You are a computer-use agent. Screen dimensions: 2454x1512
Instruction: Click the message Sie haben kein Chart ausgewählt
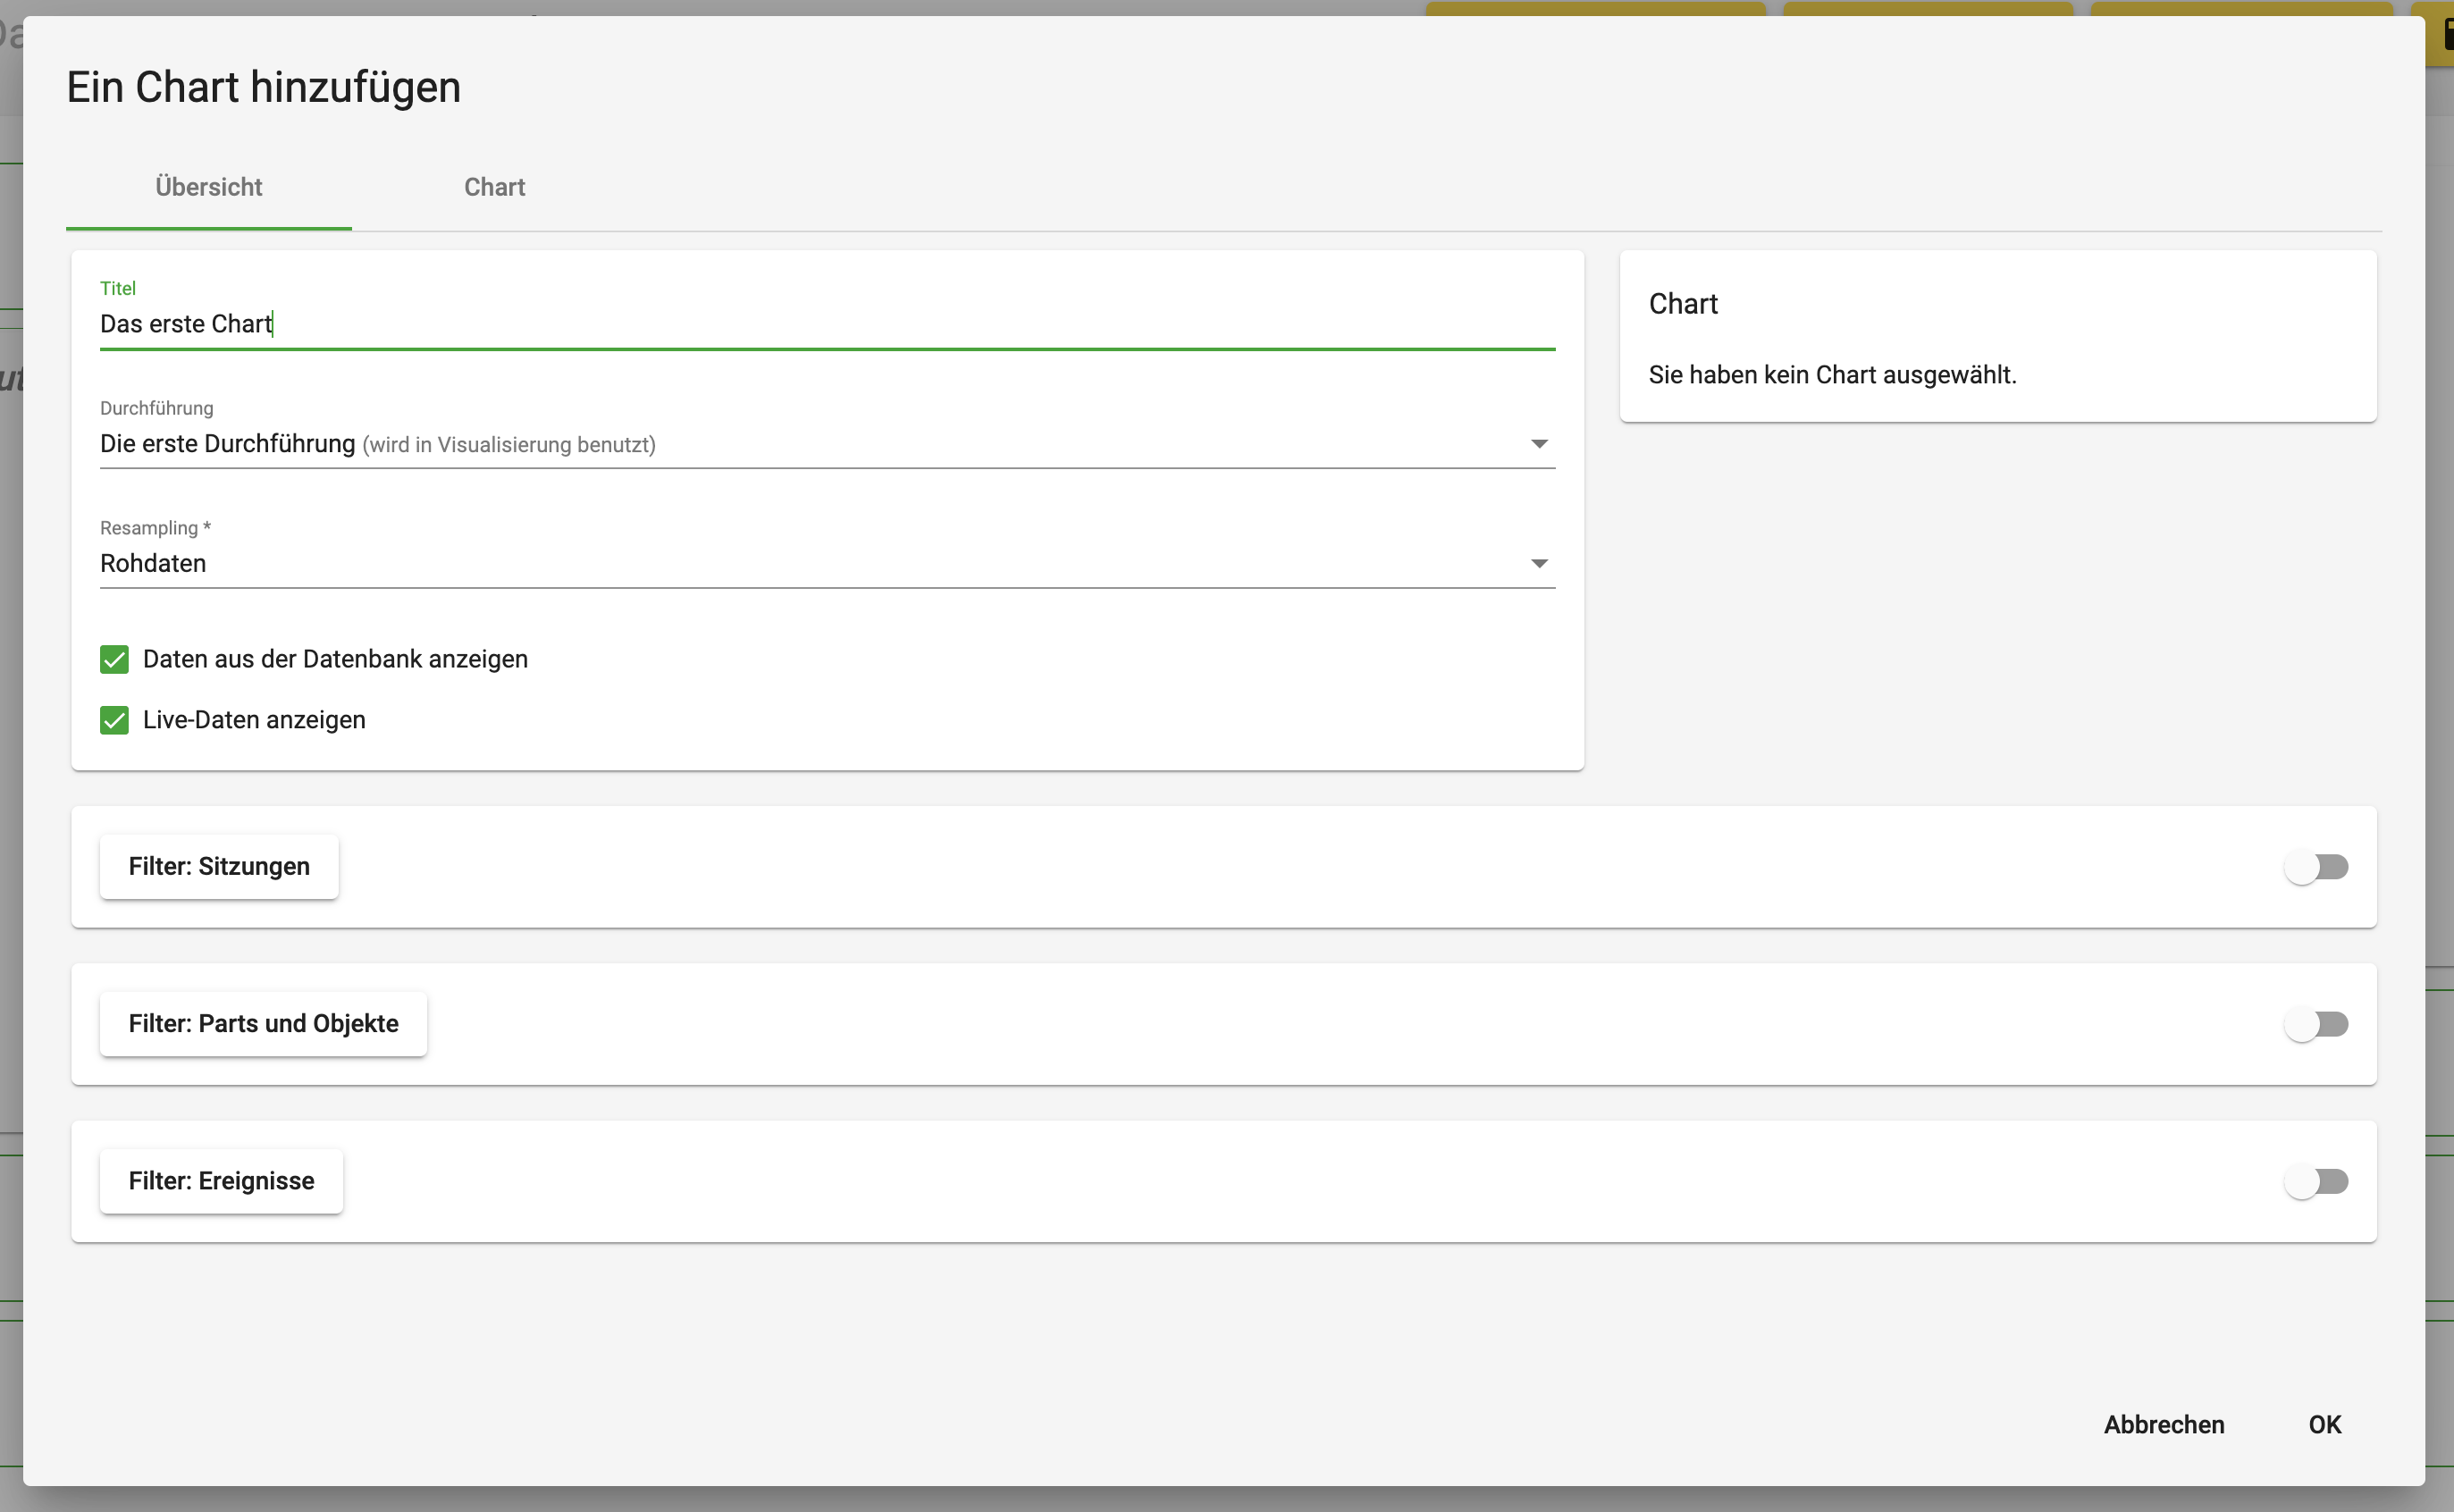pos(1832,375)
